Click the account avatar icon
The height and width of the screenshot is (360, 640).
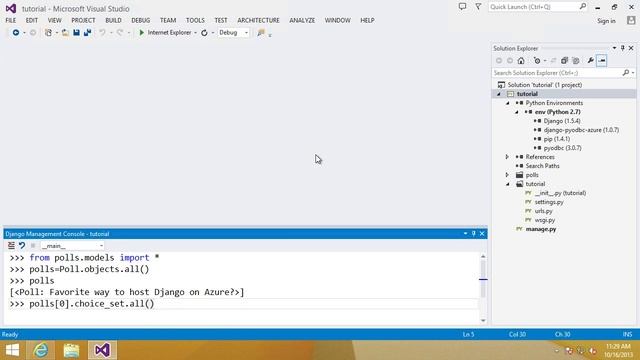pos(631,20)
